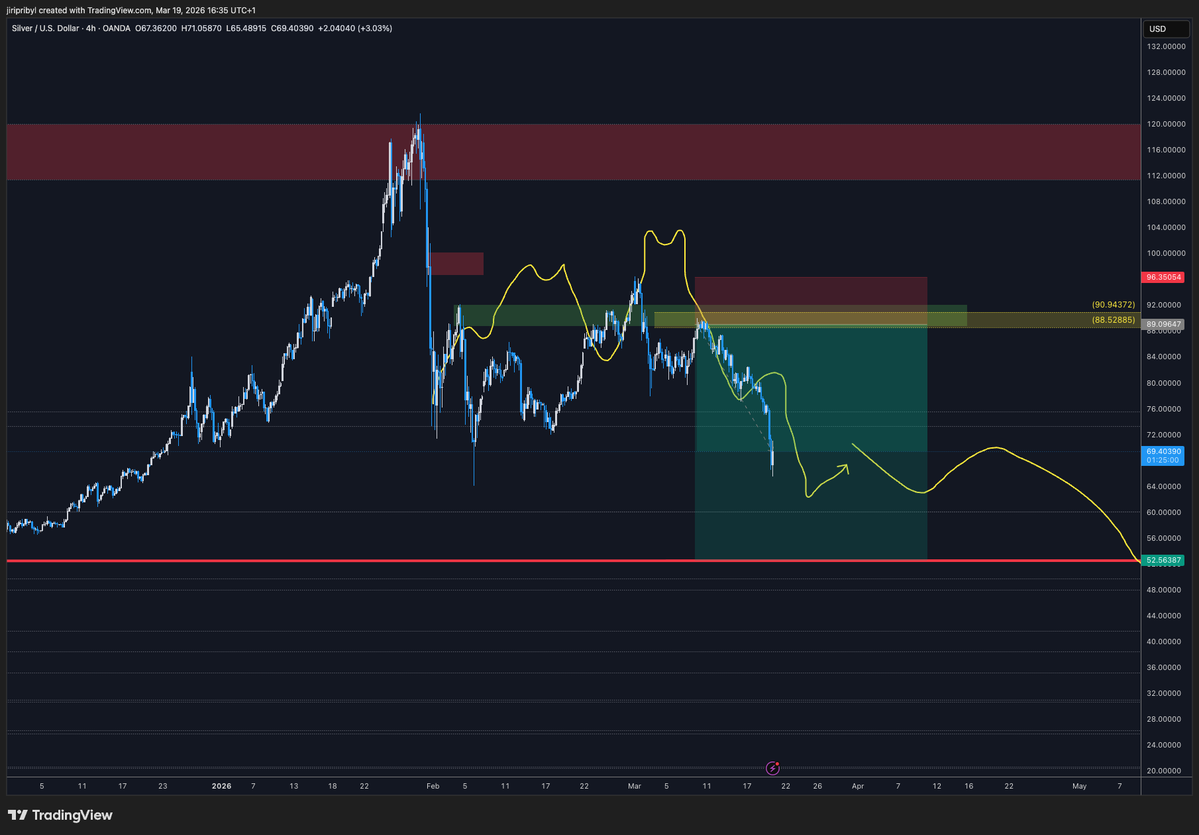Click the 60.00000 price axis label
This screenshot has width=1199, height=835.
[x=1165, y=512]
